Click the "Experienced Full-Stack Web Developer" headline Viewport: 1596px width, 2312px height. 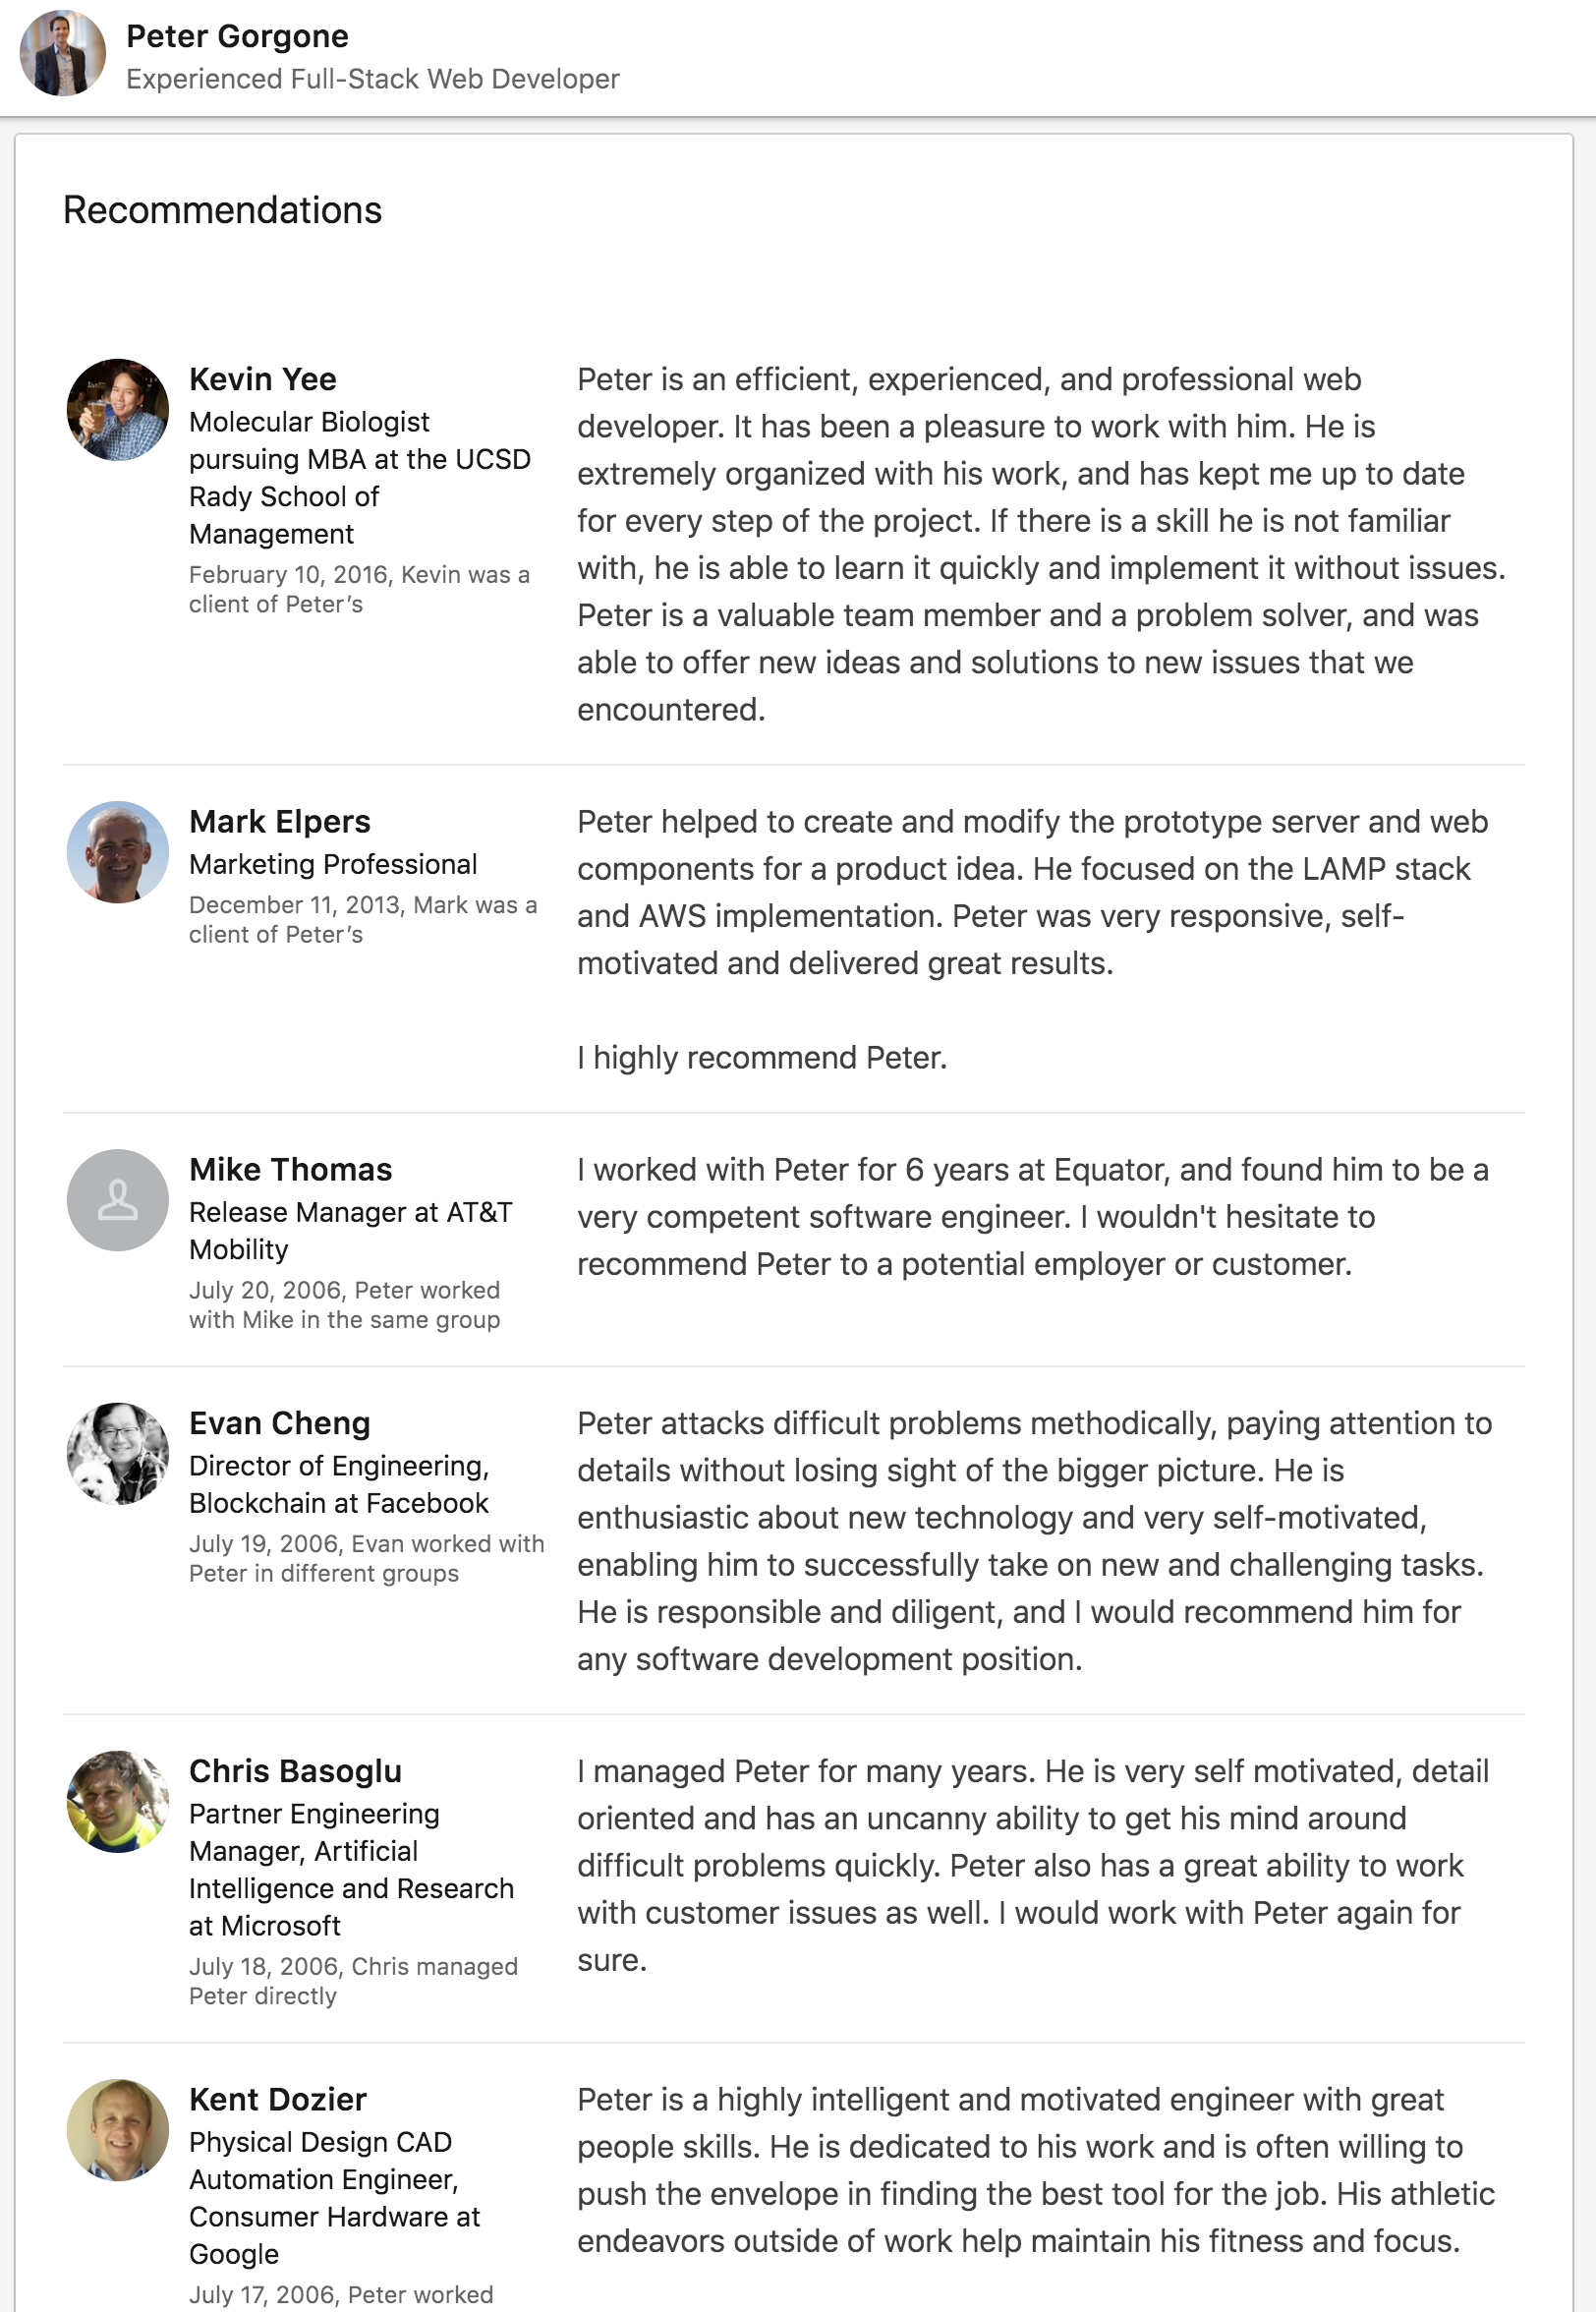click(373, 79)
